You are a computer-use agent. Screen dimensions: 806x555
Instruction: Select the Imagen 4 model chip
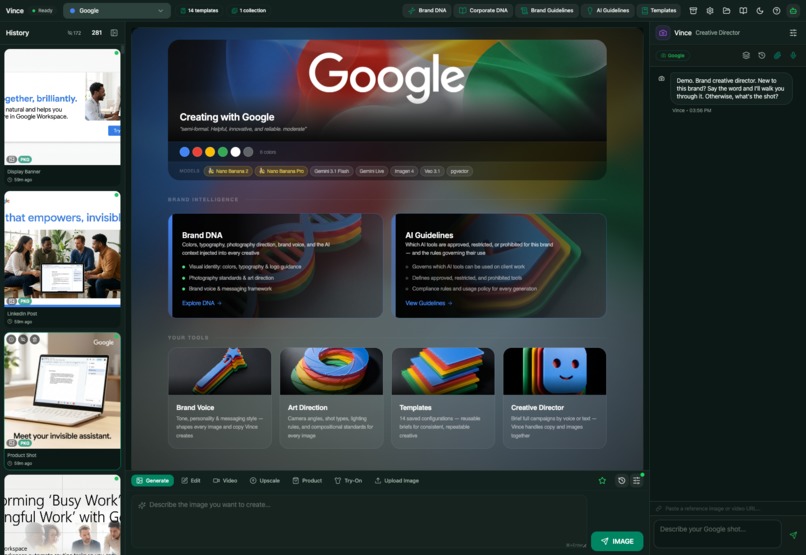tap(404, 171)
